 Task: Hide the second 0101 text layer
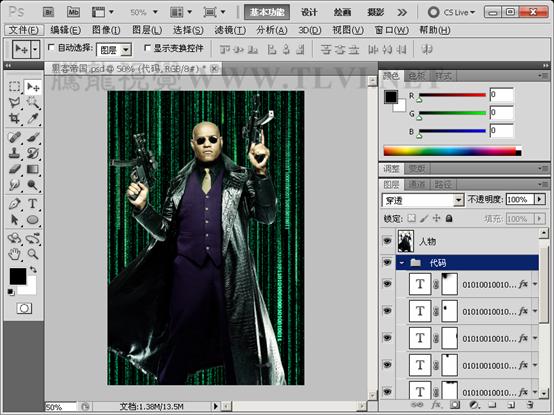387,311
